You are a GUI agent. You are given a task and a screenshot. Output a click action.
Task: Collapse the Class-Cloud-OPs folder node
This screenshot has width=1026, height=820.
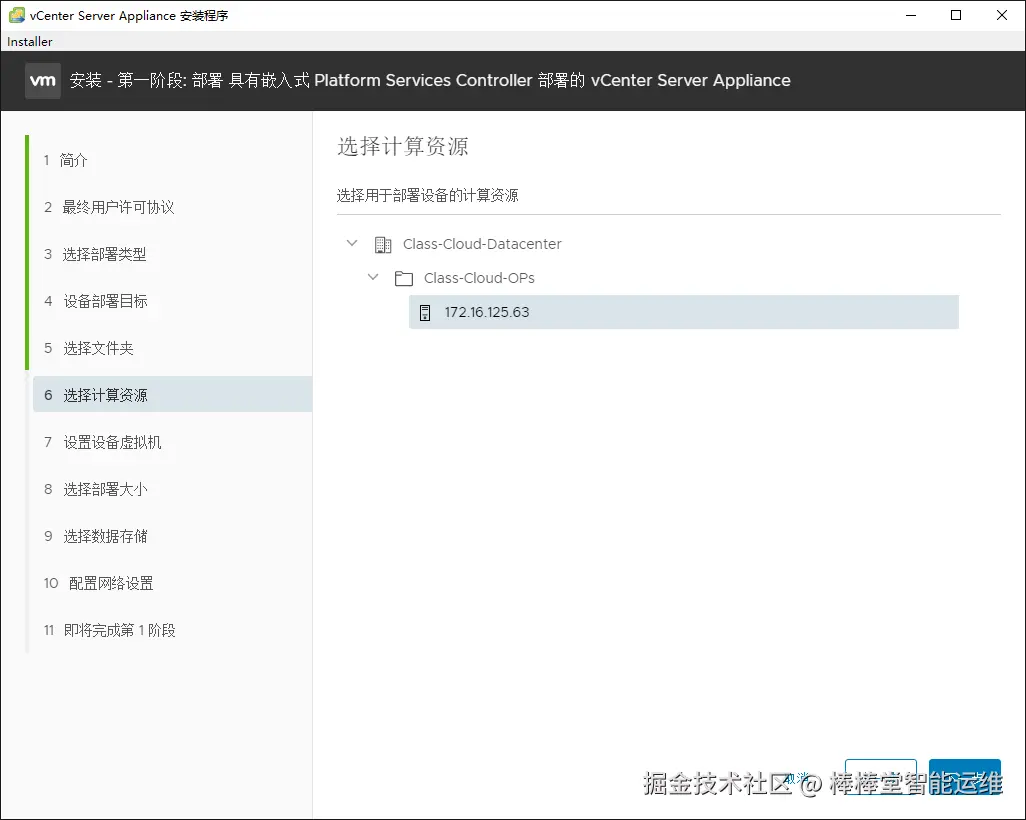tap(373, 277)
